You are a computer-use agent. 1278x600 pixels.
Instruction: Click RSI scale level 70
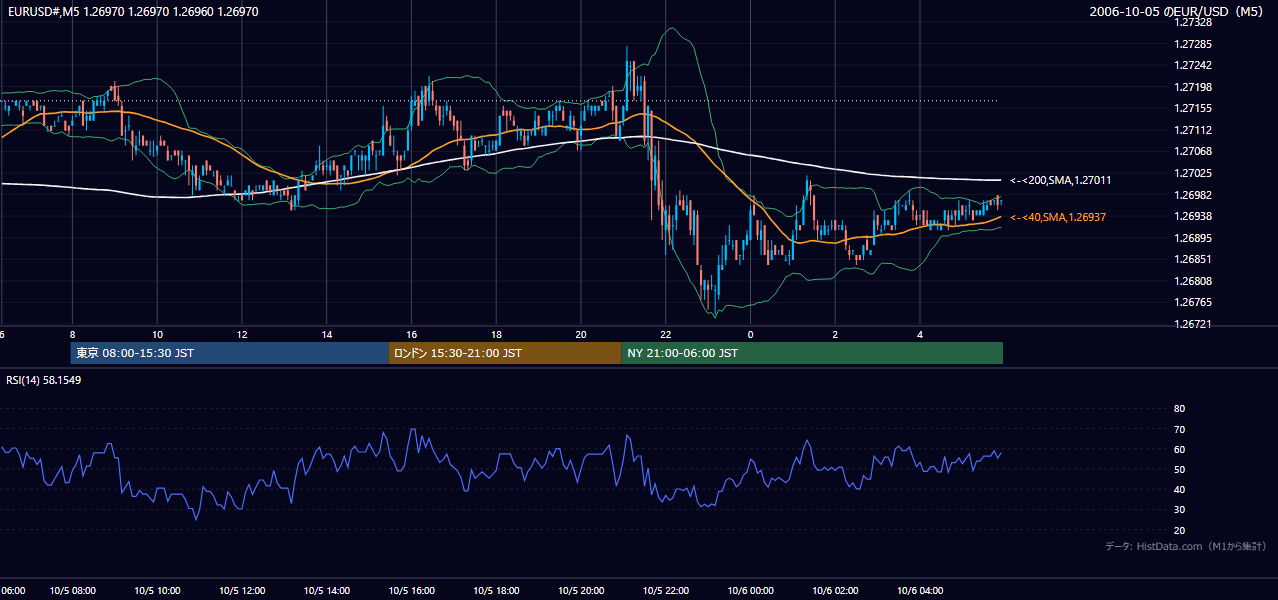1179,429
